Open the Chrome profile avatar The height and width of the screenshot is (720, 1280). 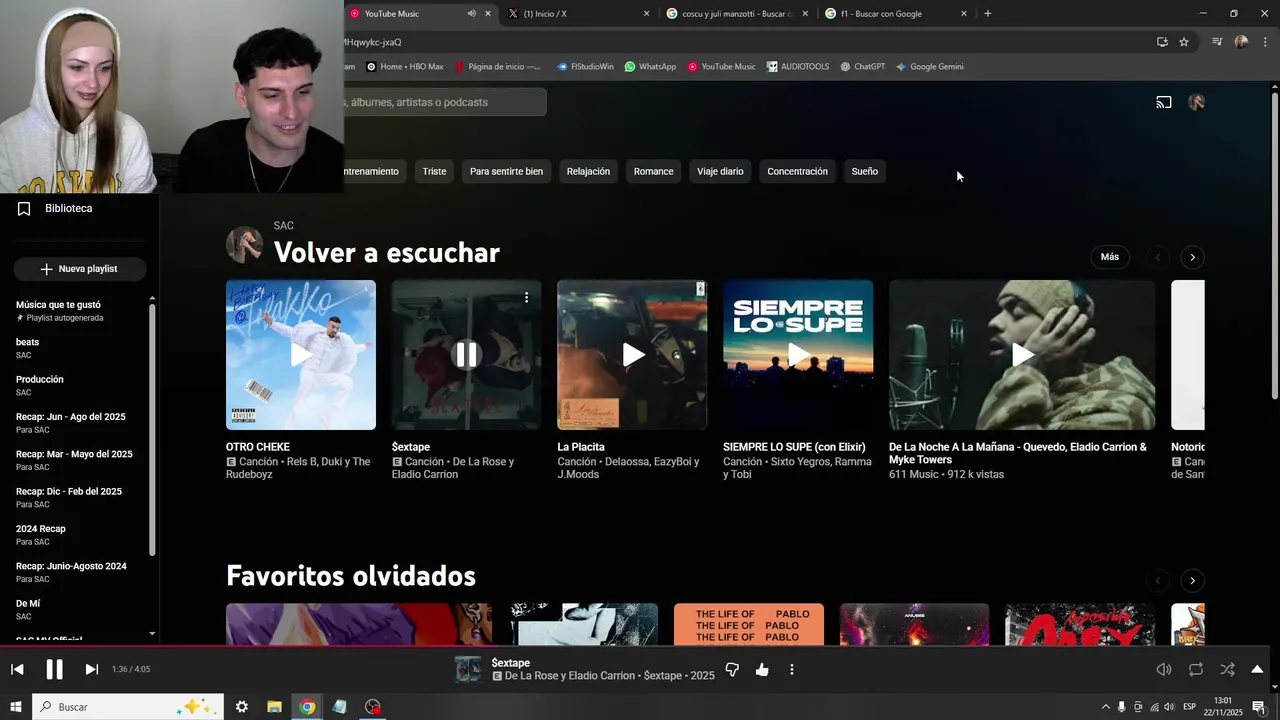pos(1241,42)
